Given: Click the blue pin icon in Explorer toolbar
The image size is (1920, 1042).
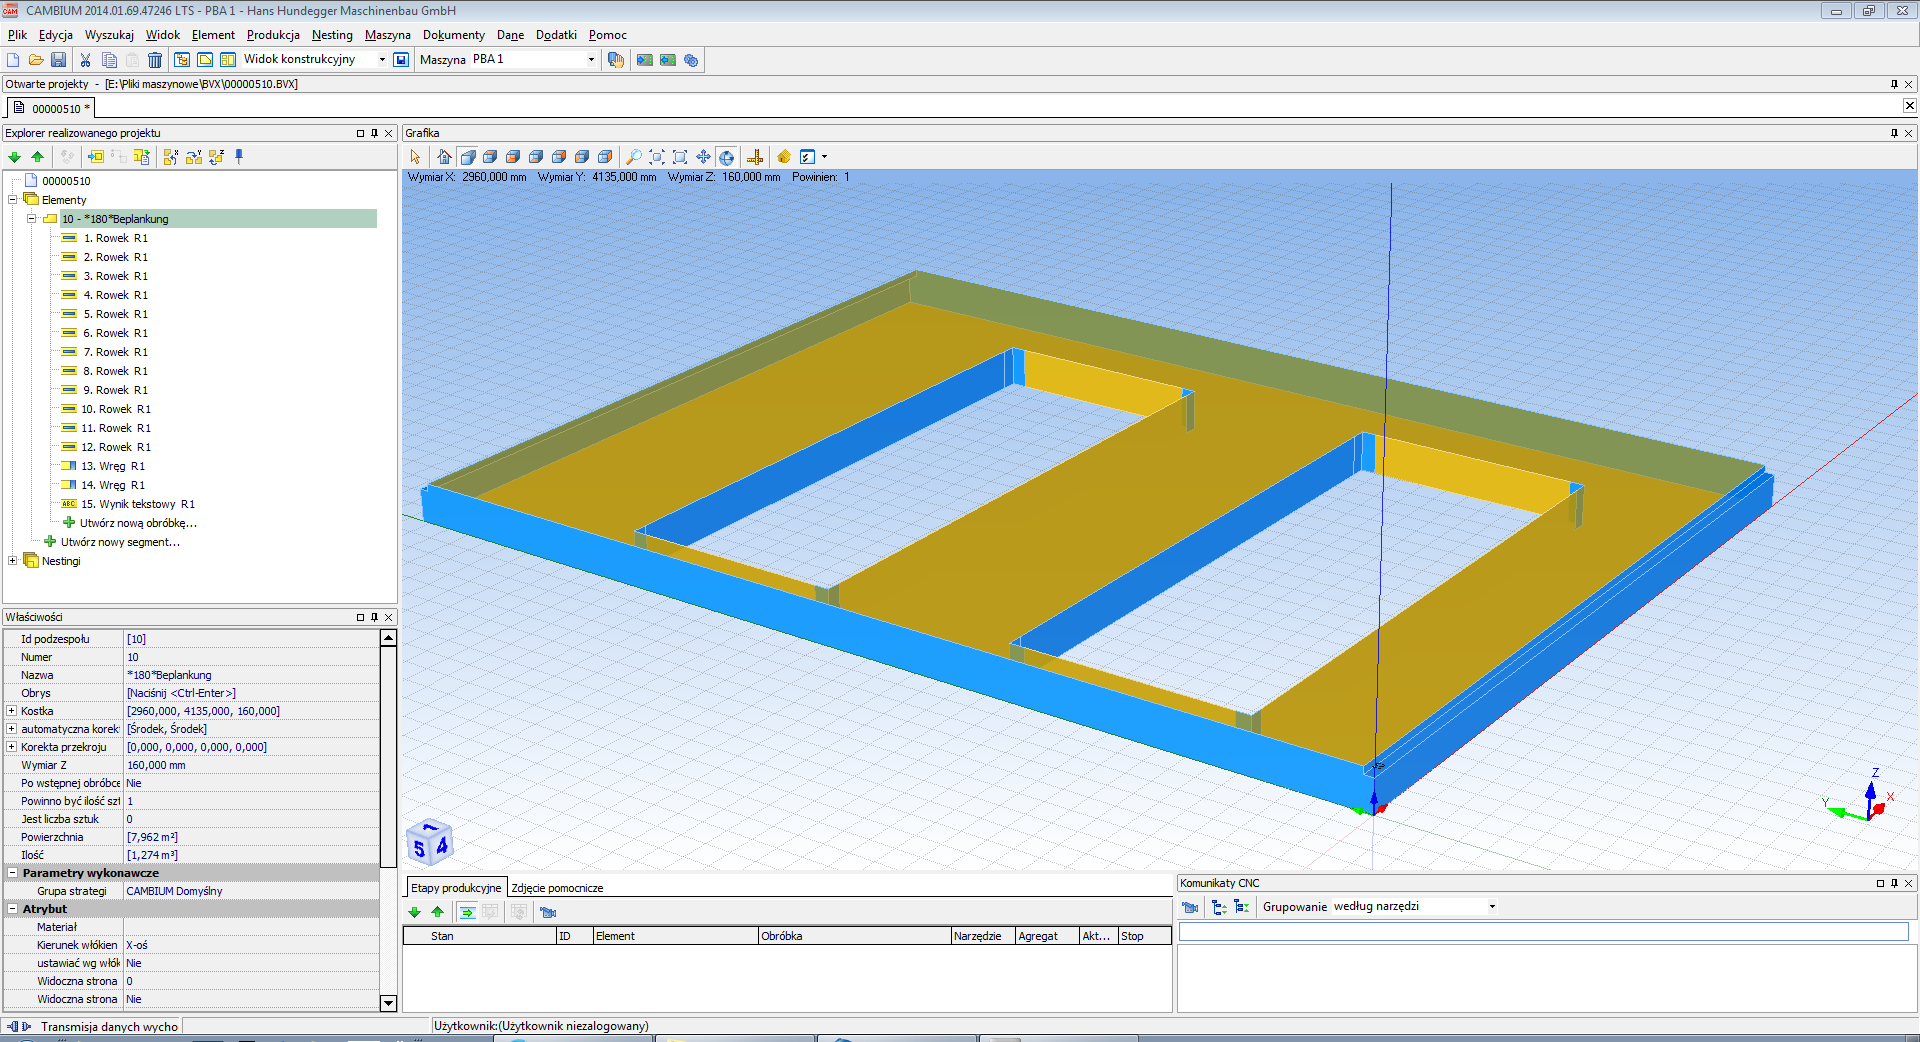Looking at the screenshot, I should 239,157.
